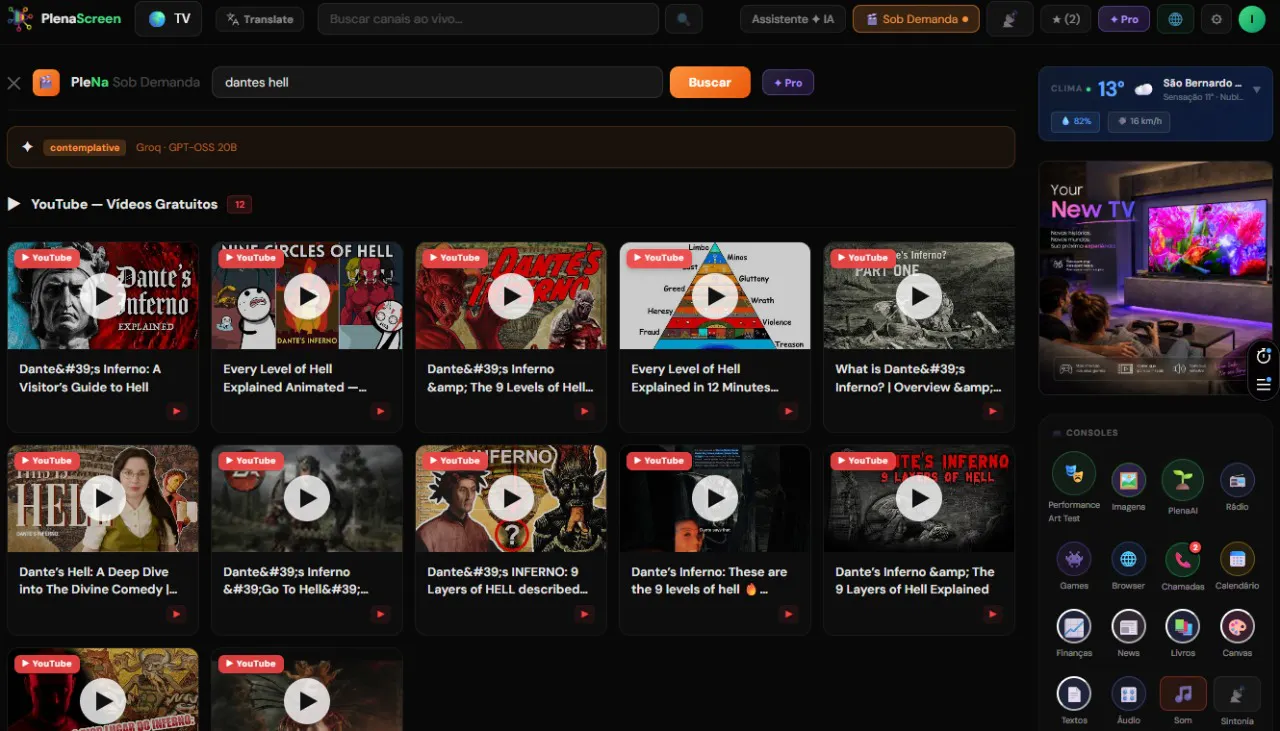Image resolution: width=1280 pixels, height=731 pixels.
Task: Focus the 'Buscar canais ao vivo' search field
Action: click(x=488, y=19)
